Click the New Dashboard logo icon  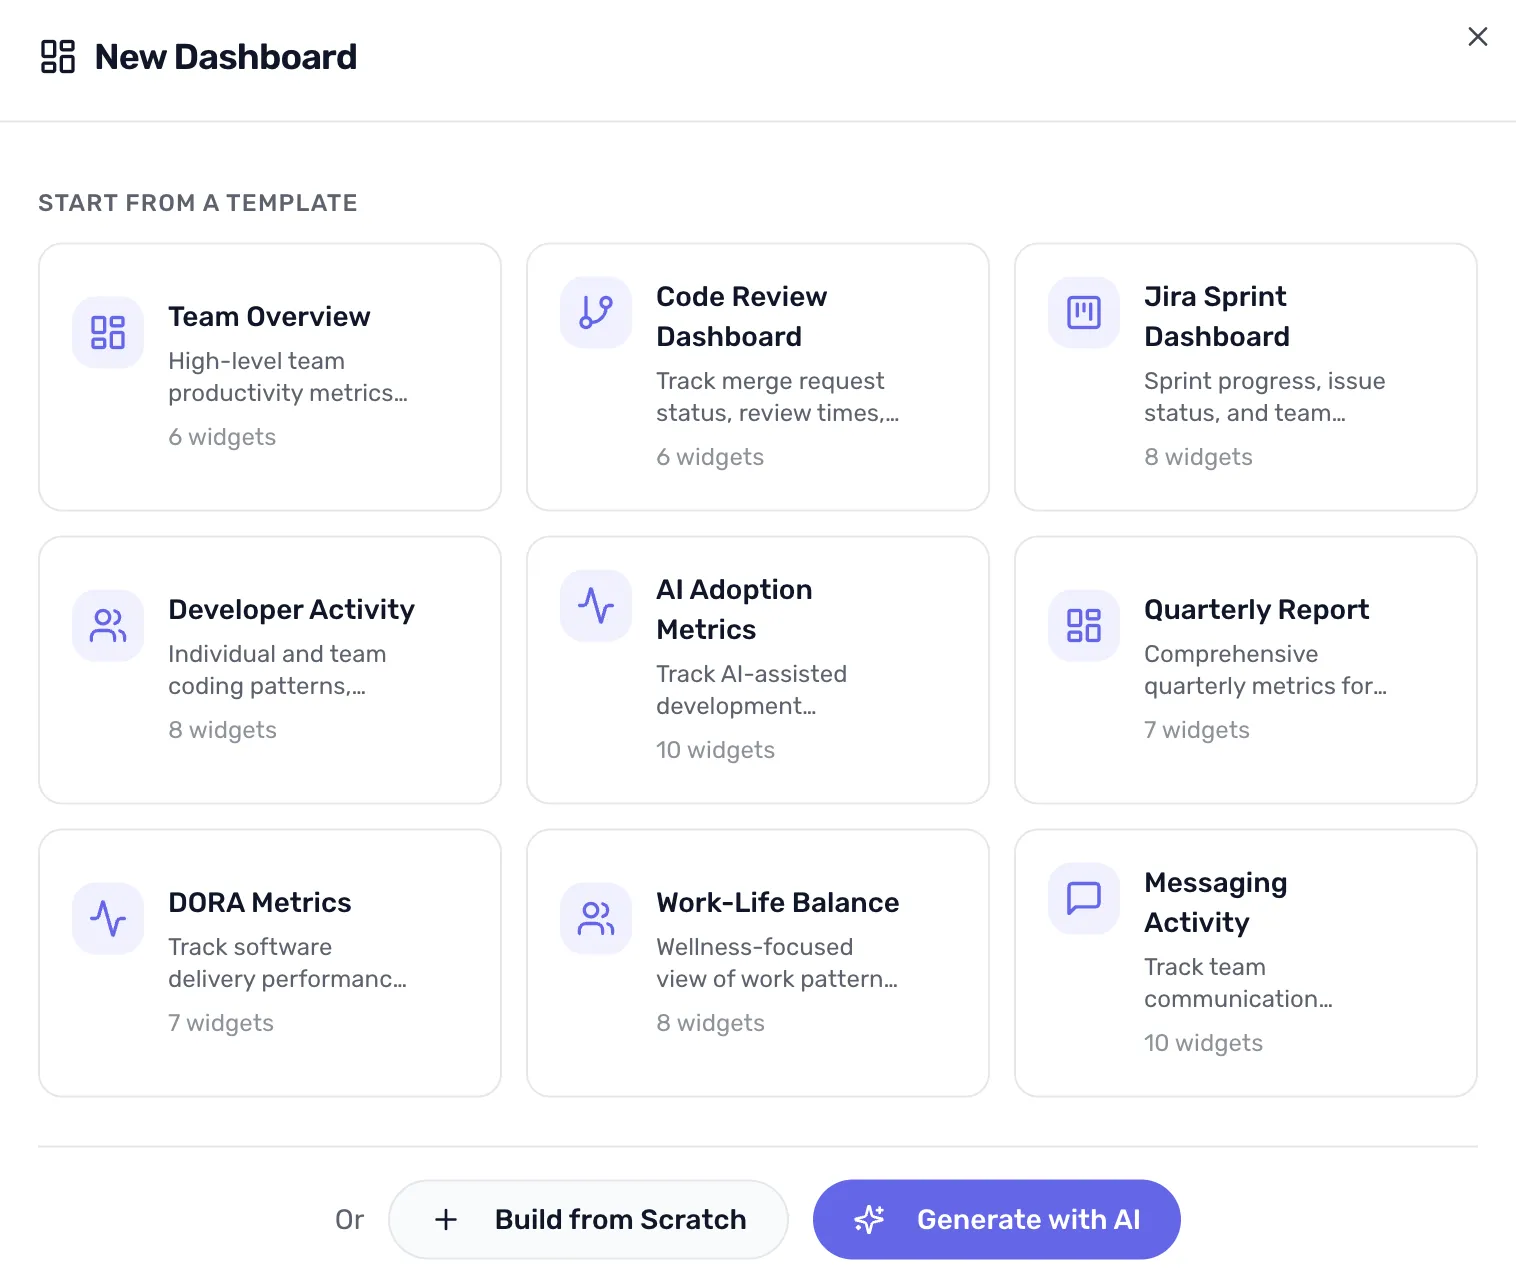pos(58,57)
